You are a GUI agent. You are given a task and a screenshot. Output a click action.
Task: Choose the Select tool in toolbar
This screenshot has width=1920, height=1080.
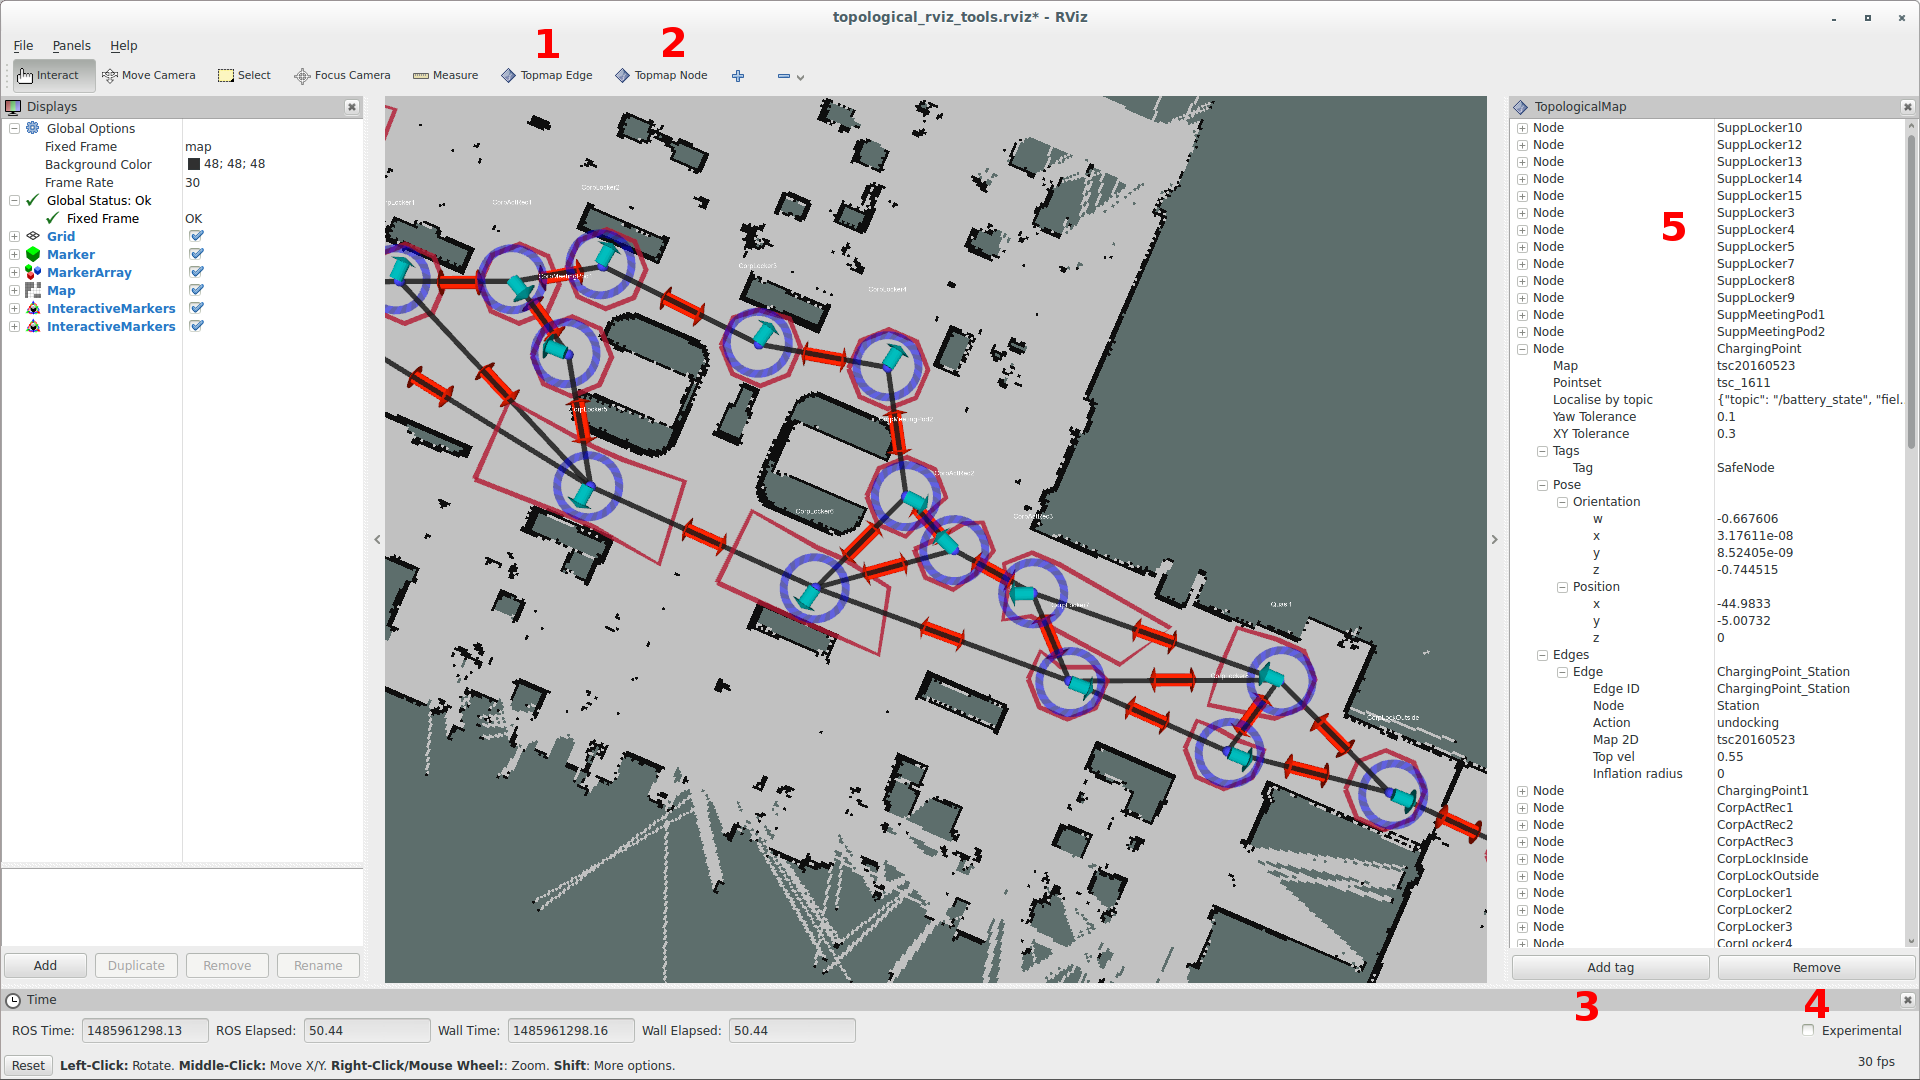[x=245, y=75]
